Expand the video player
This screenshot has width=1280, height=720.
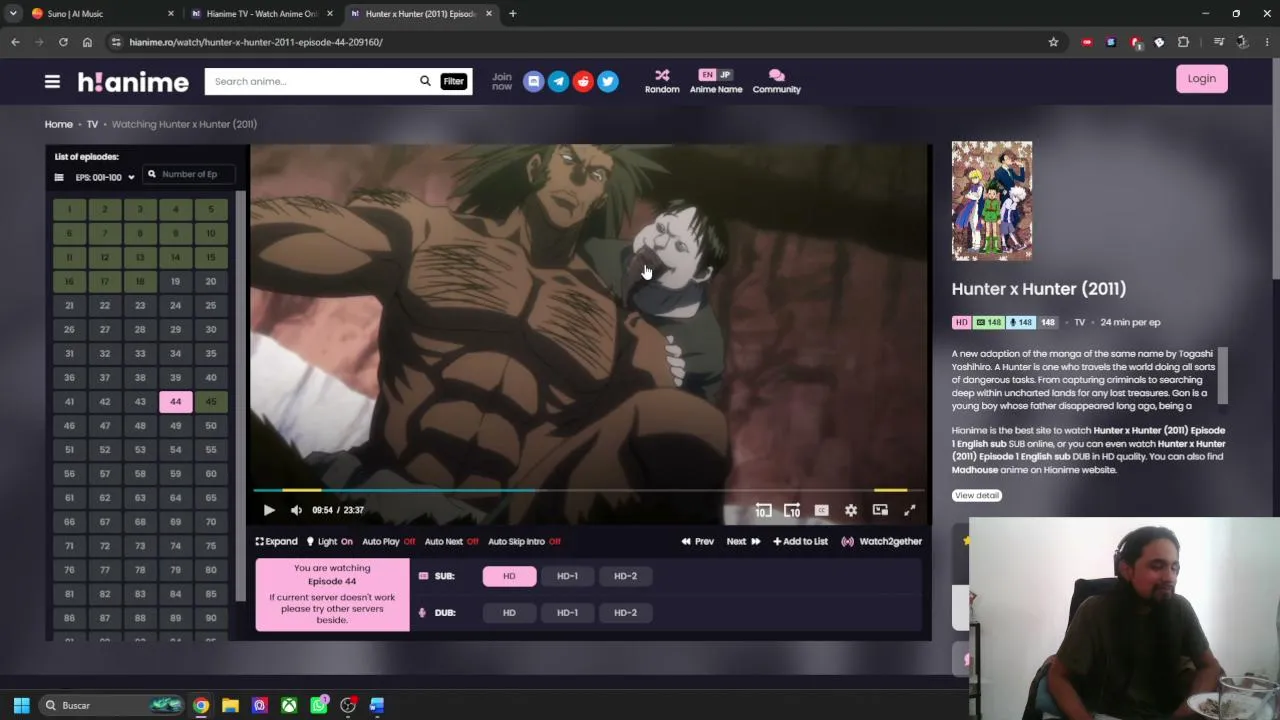pos(276,542)
